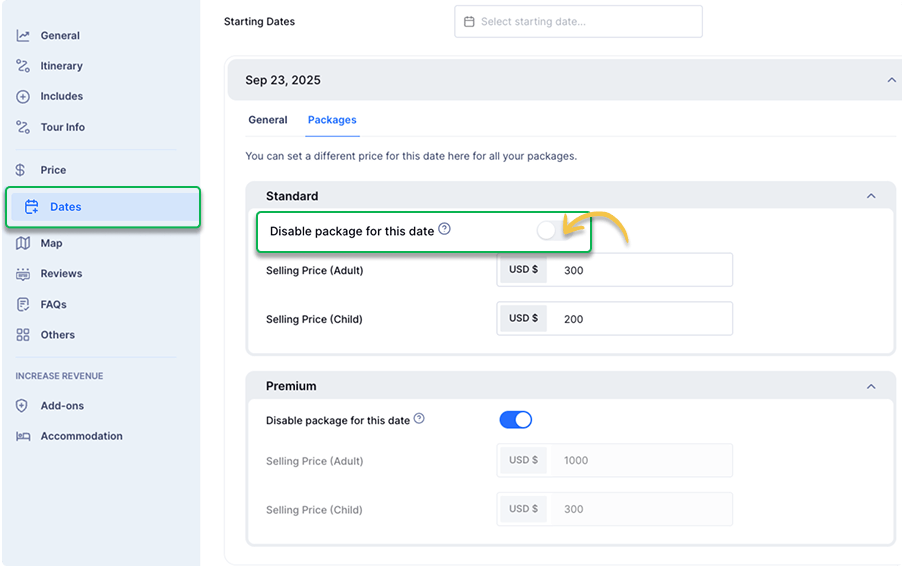The image size is (902, 568).
Task: Click the Itinerary route icon
Action: coord(23,66)
